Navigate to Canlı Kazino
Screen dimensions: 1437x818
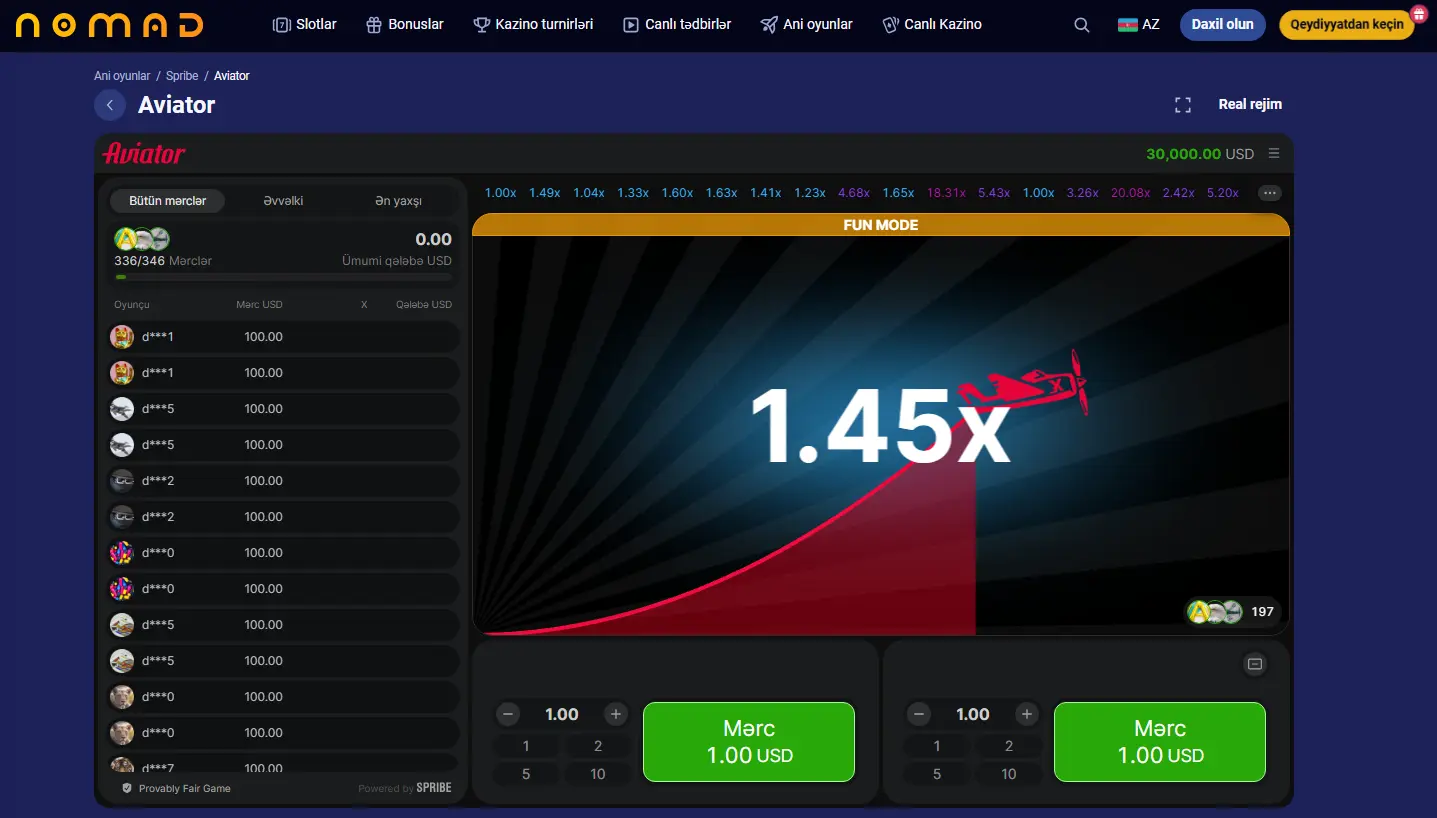932,25
